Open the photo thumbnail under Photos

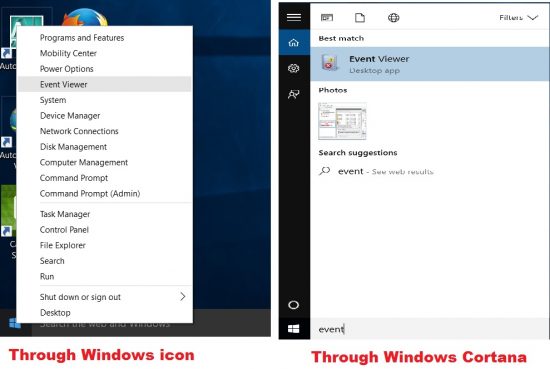342,121
